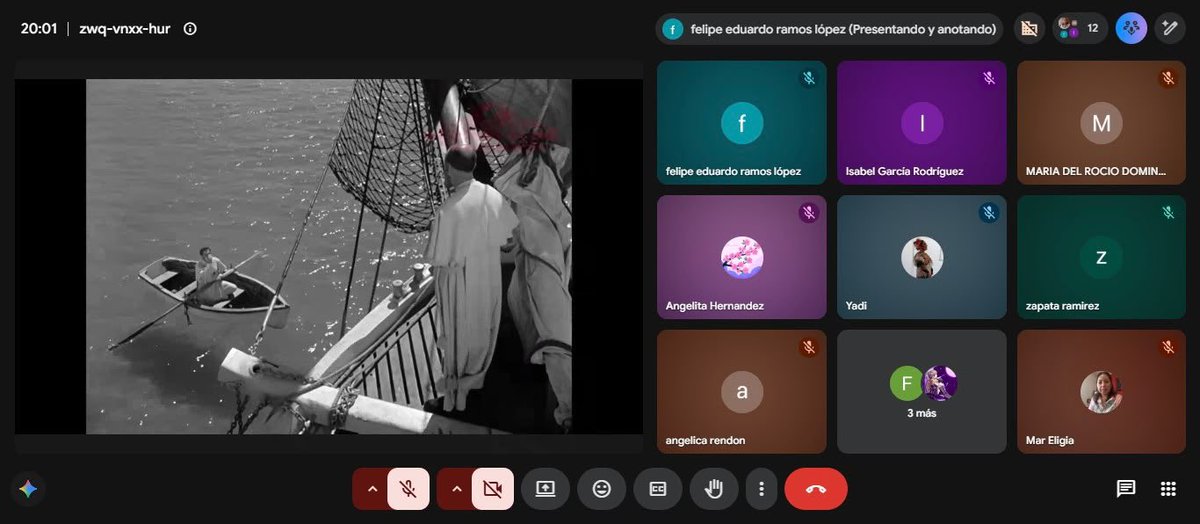Viewport: 1200px width, 524px height.
Task: Select Mar Eligia participant tile
Action: pyautogui.click(x=1101, y=391)
